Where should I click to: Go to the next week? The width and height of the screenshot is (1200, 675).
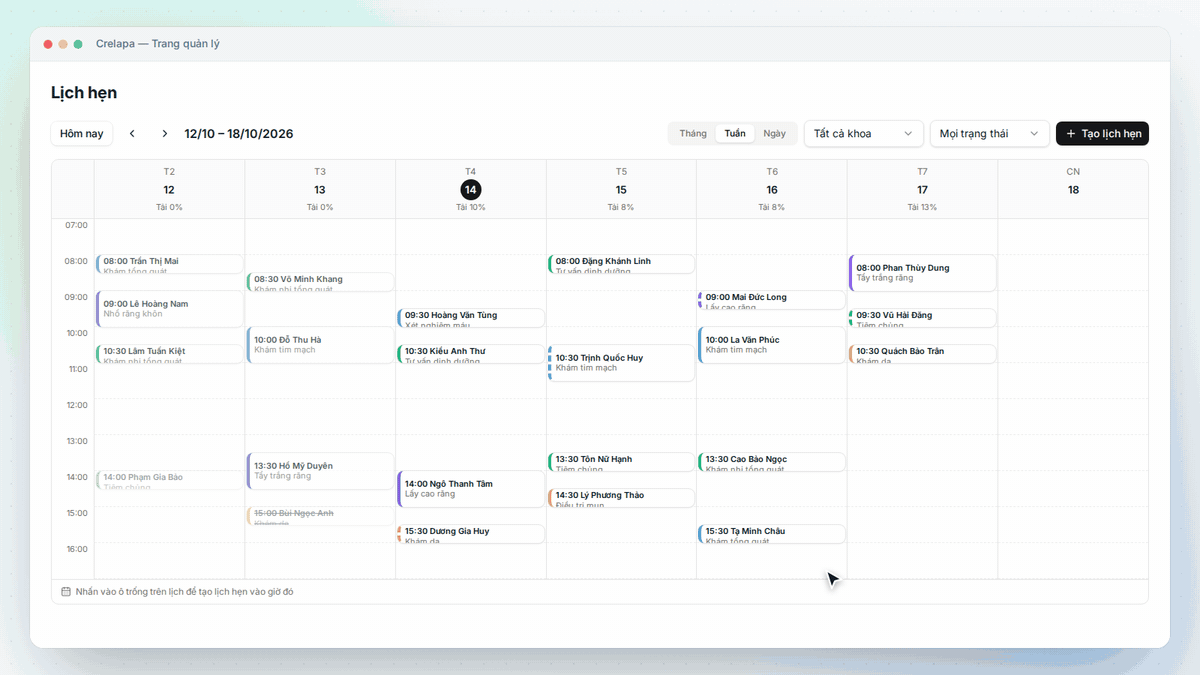pos(165,134)
